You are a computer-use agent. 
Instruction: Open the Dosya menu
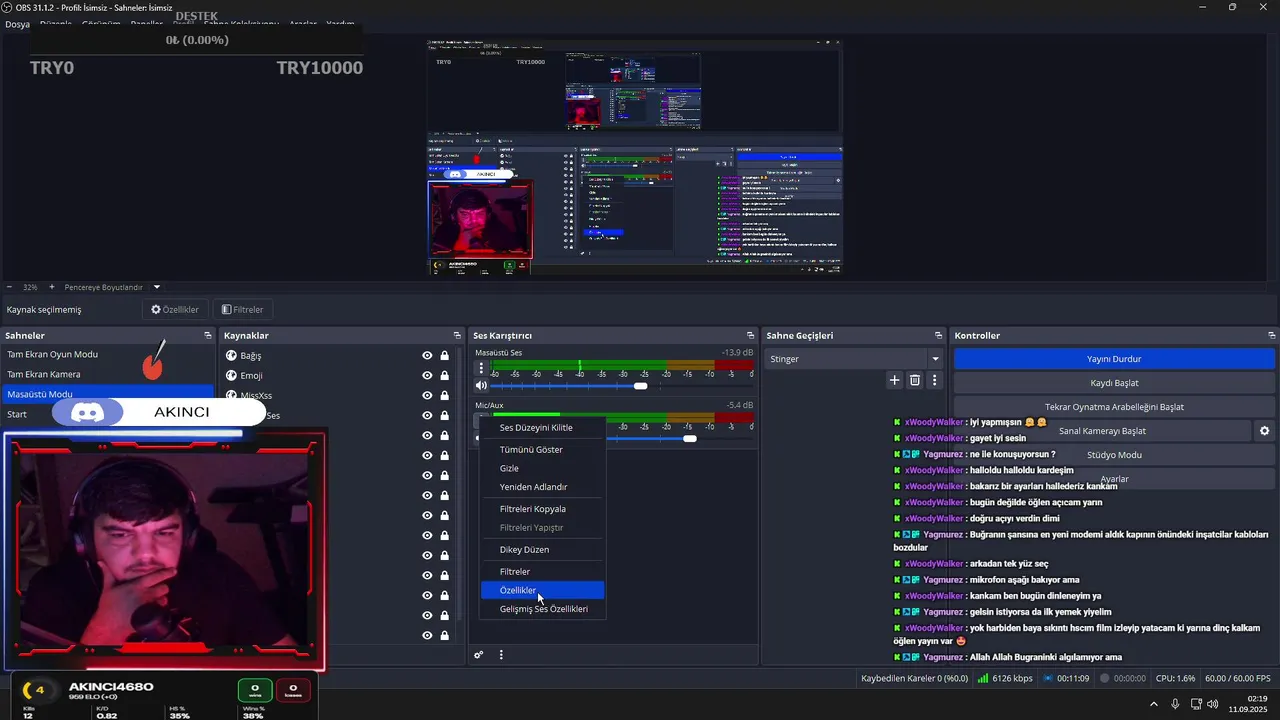point(17,24)
